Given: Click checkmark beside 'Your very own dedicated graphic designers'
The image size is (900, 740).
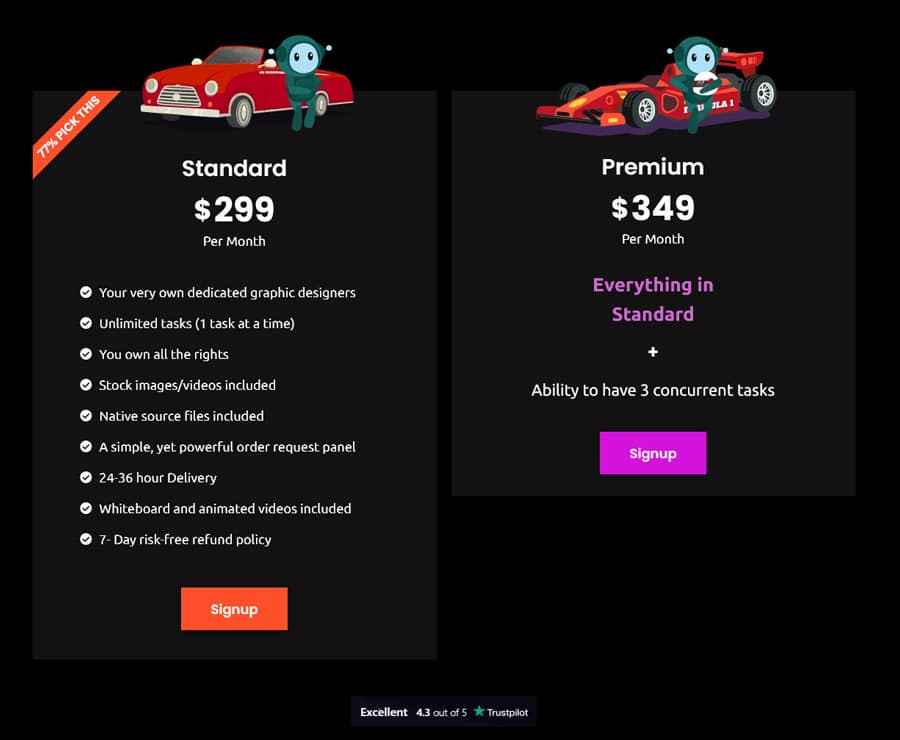Looking at the screenshot, I should (x=86, y=292).
